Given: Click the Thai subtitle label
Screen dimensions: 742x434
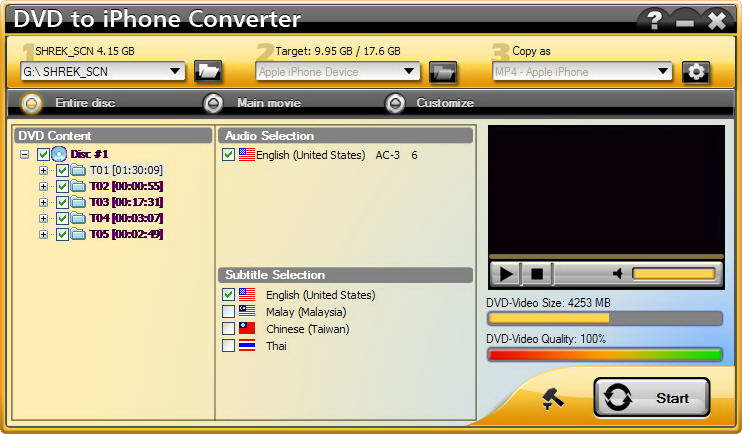Looking at the screenshot, I should [276, 346].
